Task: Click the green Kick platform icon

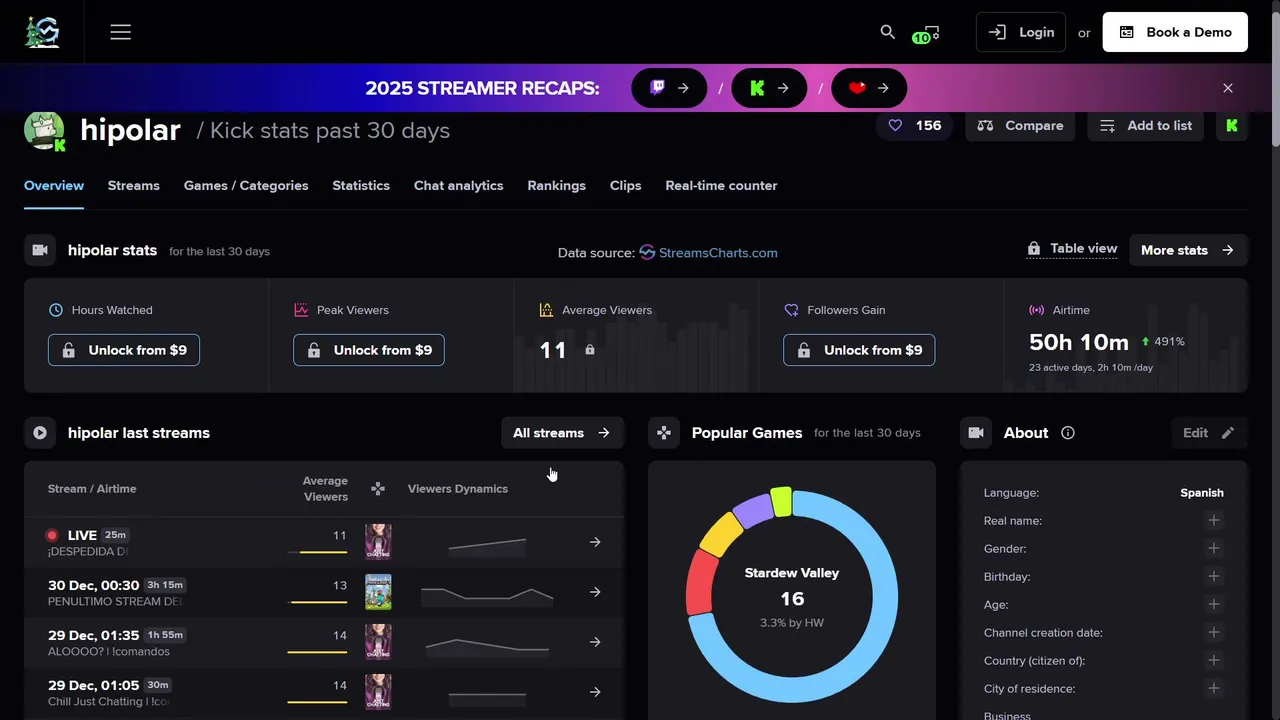Action: pyautogui.click(x=1232, y=126)
